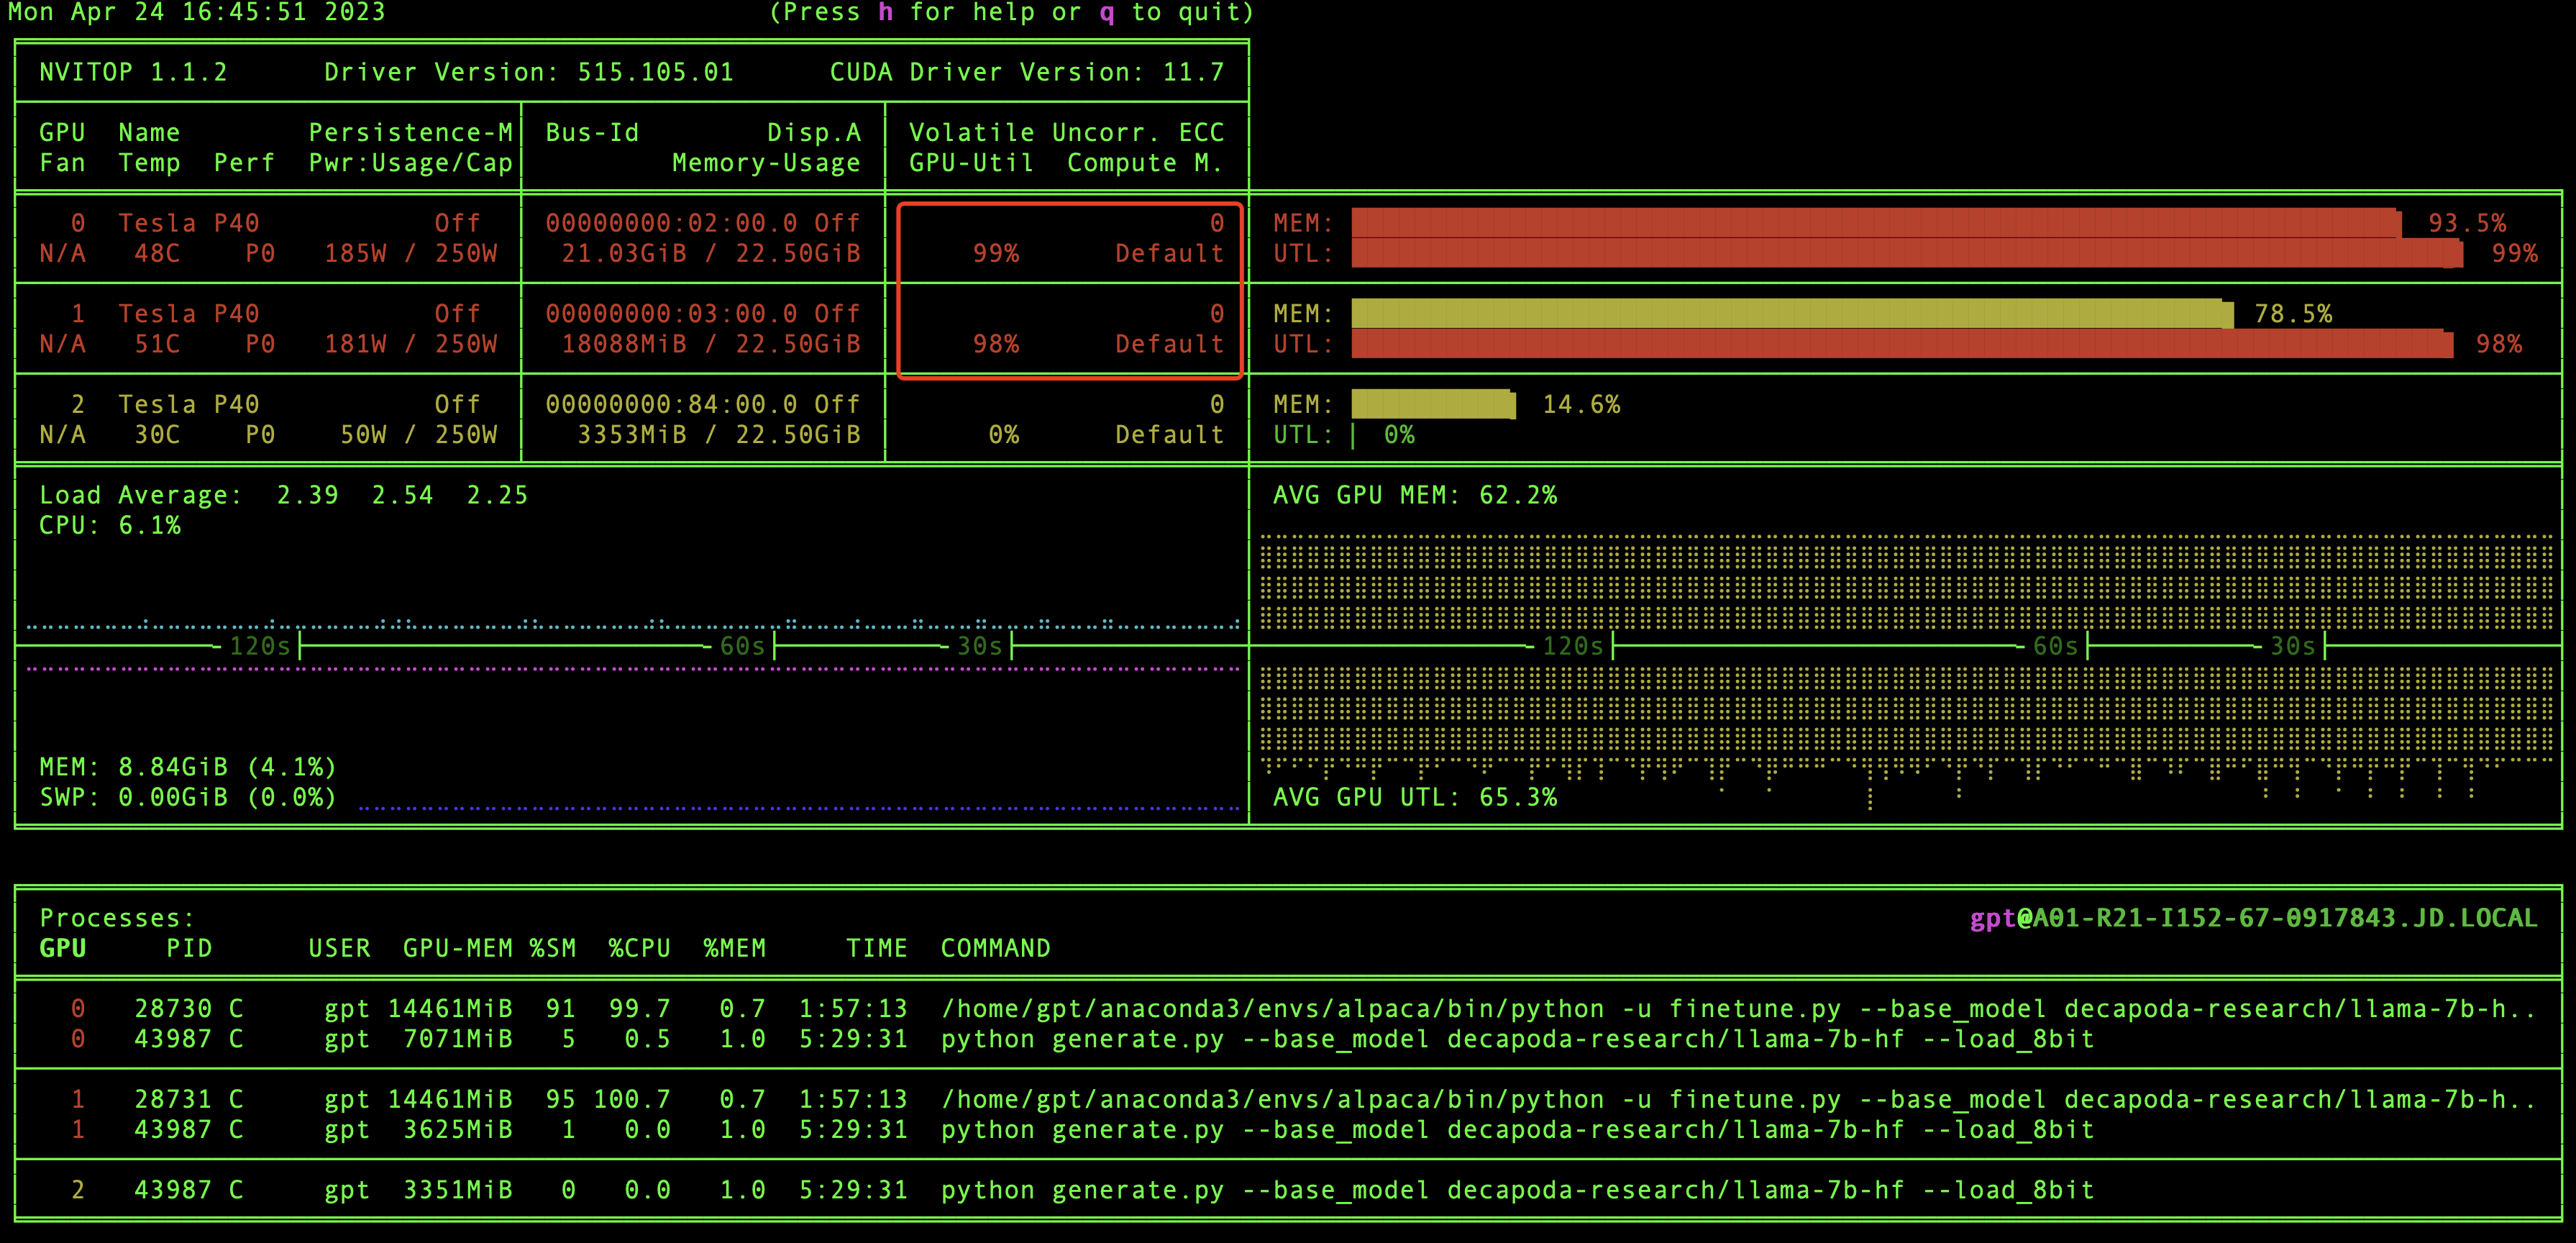2576x1243 pixels.
Task: Click the GPU-MEM column header
Action: [x=457, y=948]
